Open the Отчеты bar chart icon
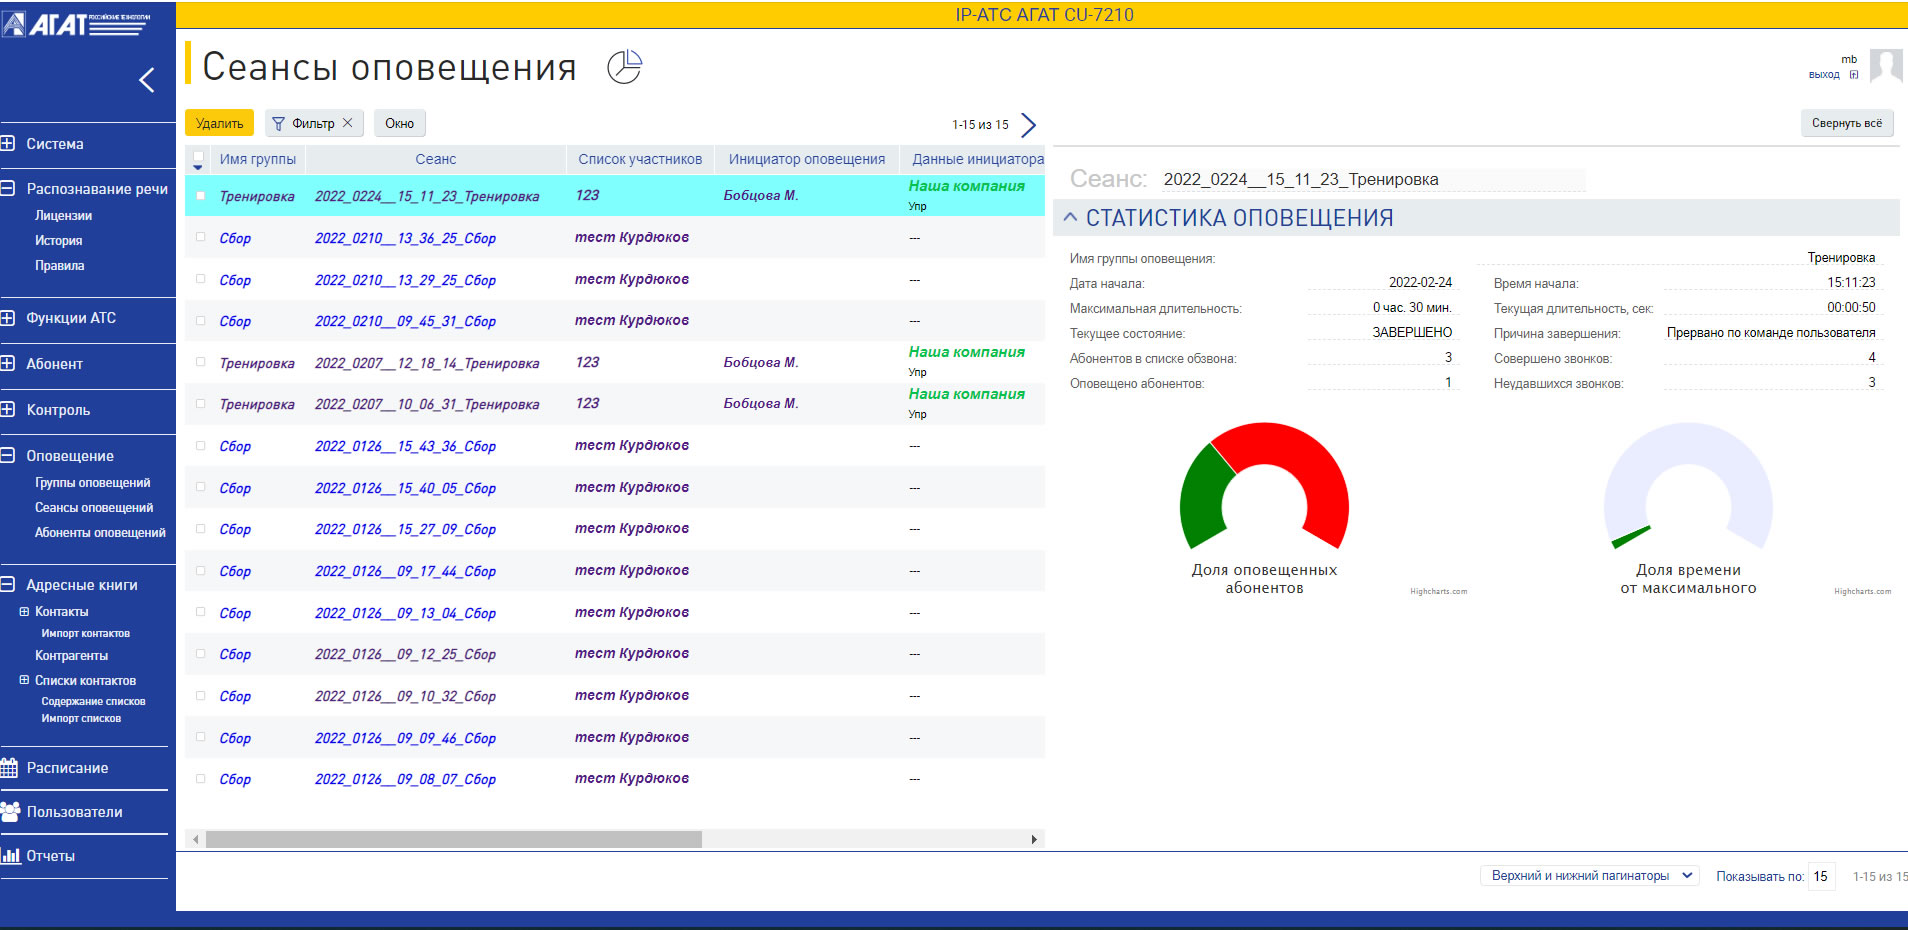Viewport: 1908px width, 930px height. coord(11,856)
